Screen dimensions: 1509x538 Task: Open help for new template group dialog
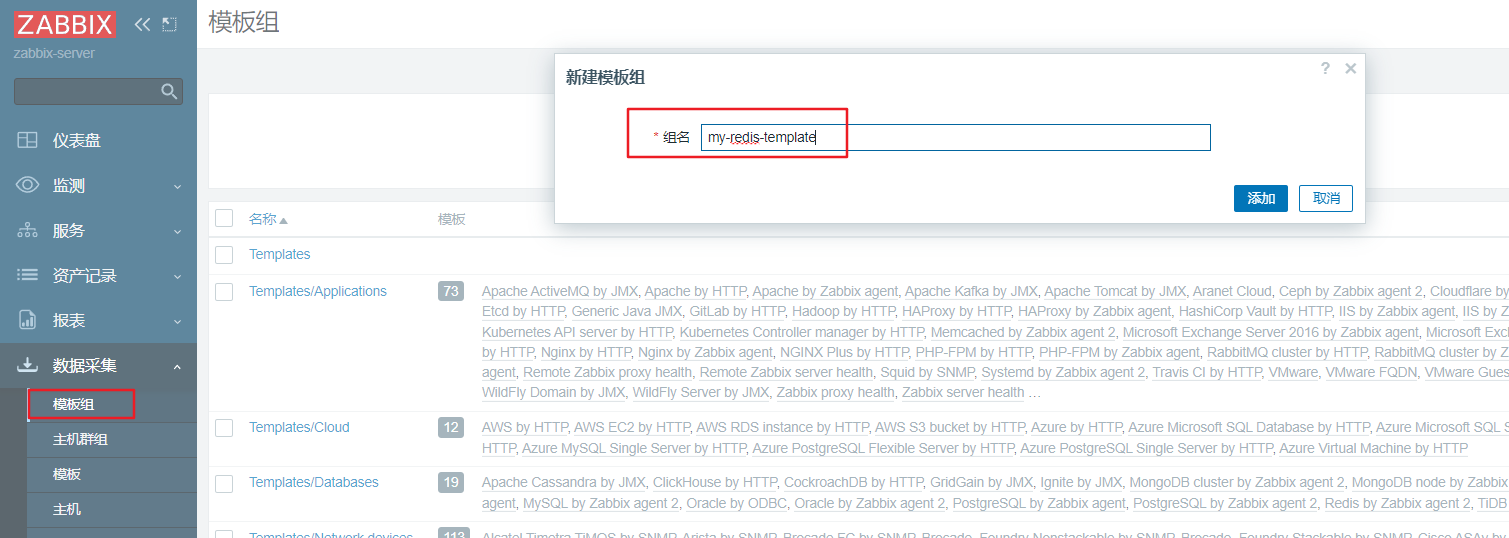(x=1325, y=68)
